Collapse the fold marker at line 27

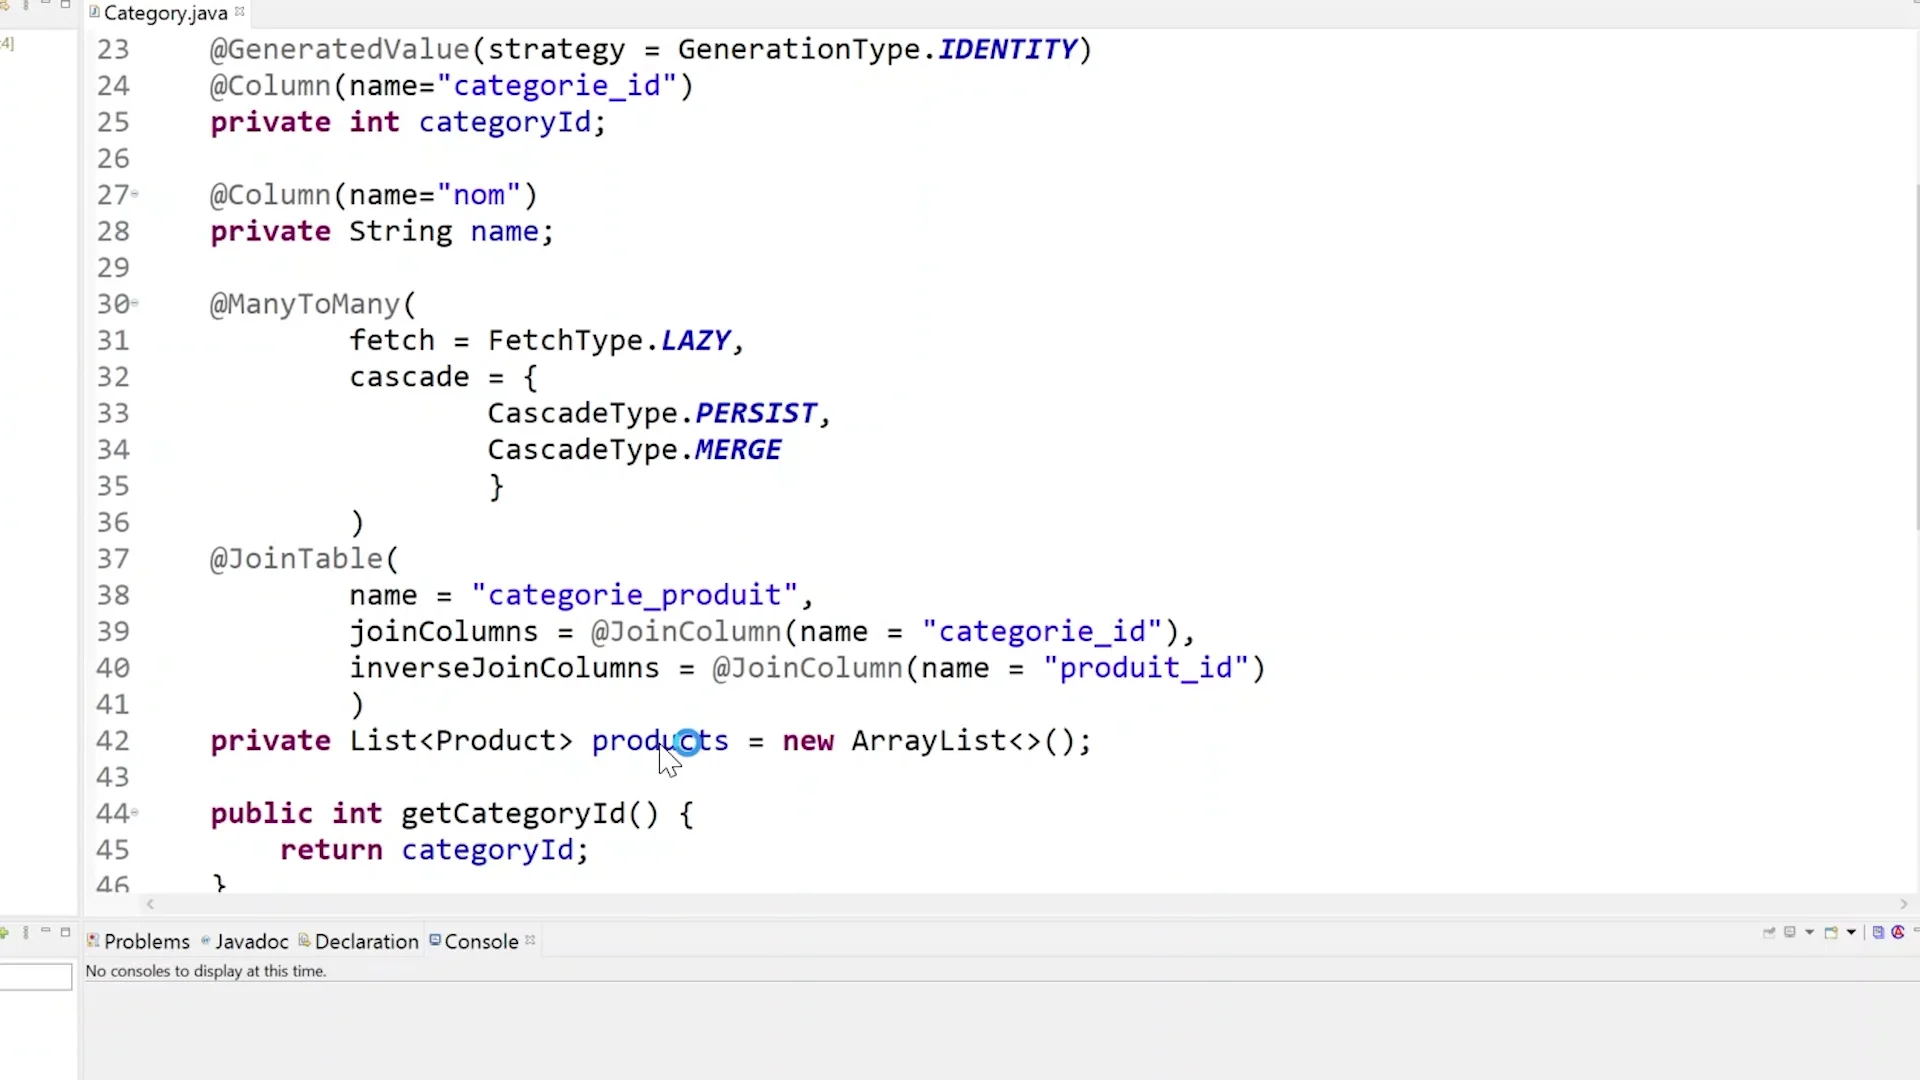(135, 193)
